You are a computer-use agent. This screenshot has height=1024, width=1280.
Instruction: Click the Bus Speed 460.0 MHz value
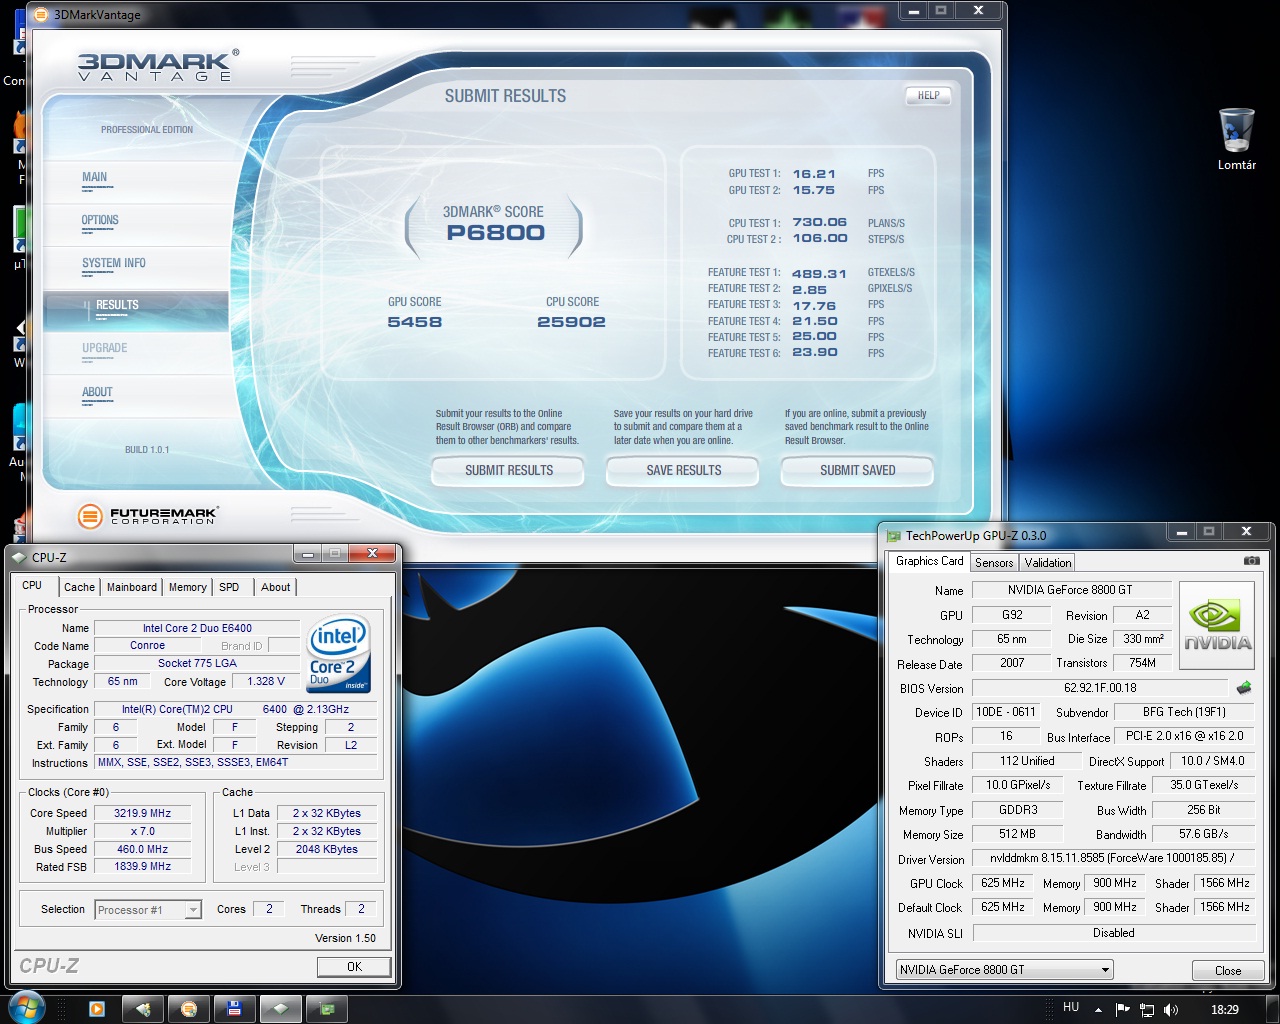pos(143,849)
